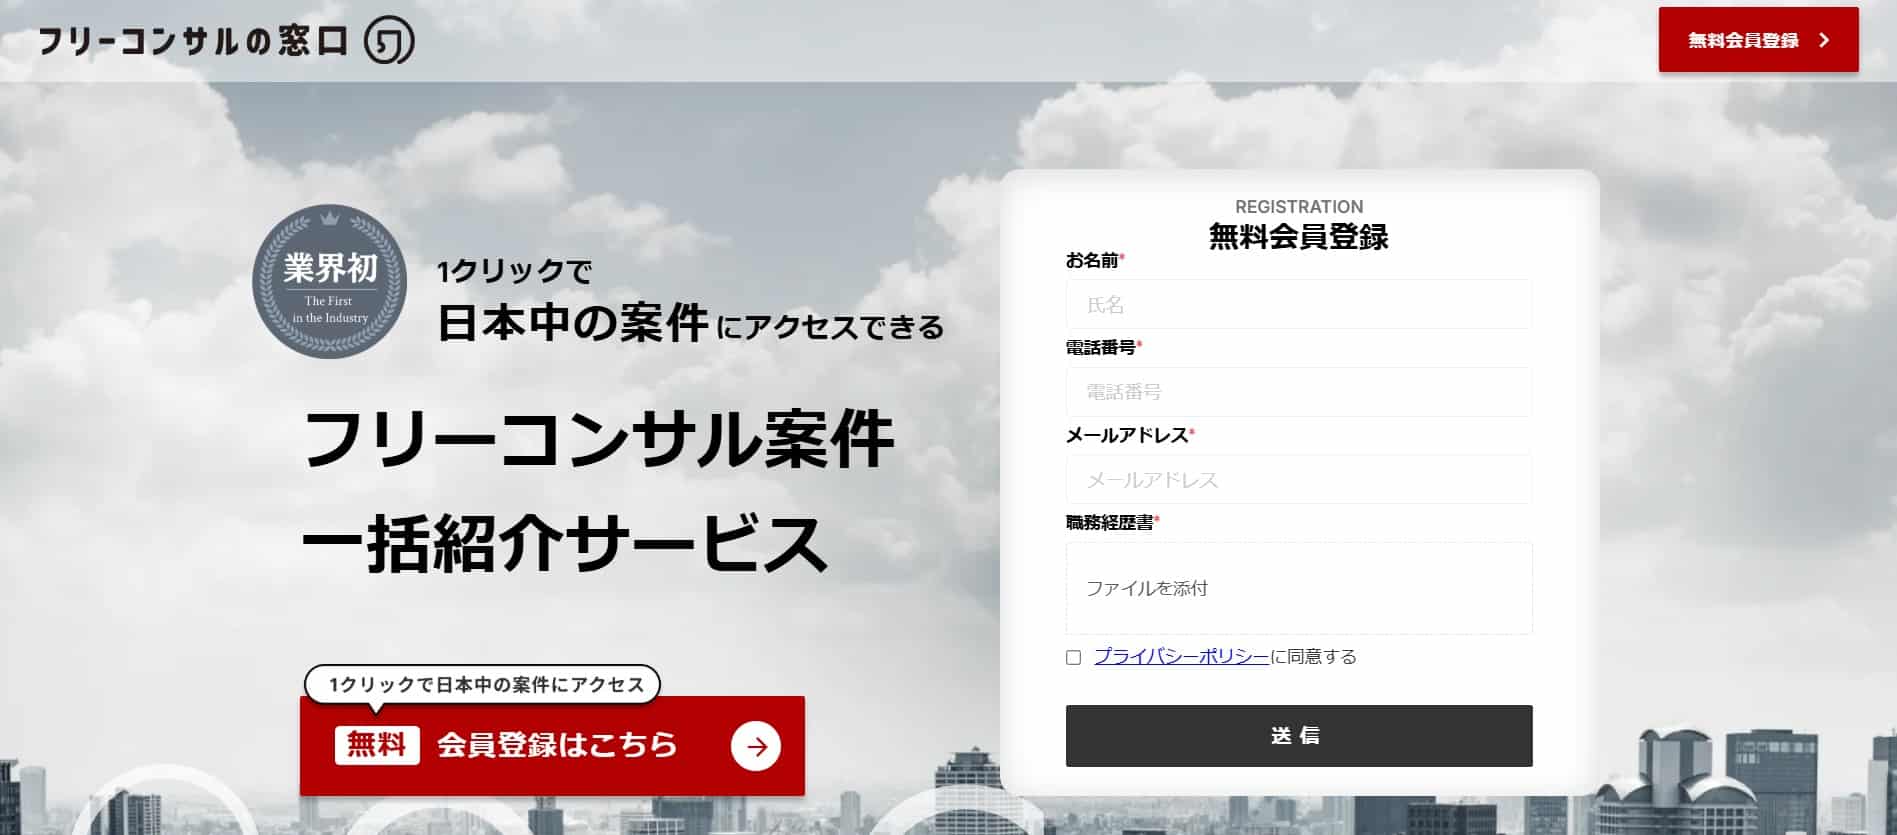Focus the 電話番号 input field
Image resolution: width=1897 pixels, height=835 pixels.
(x=1298, y=391)
